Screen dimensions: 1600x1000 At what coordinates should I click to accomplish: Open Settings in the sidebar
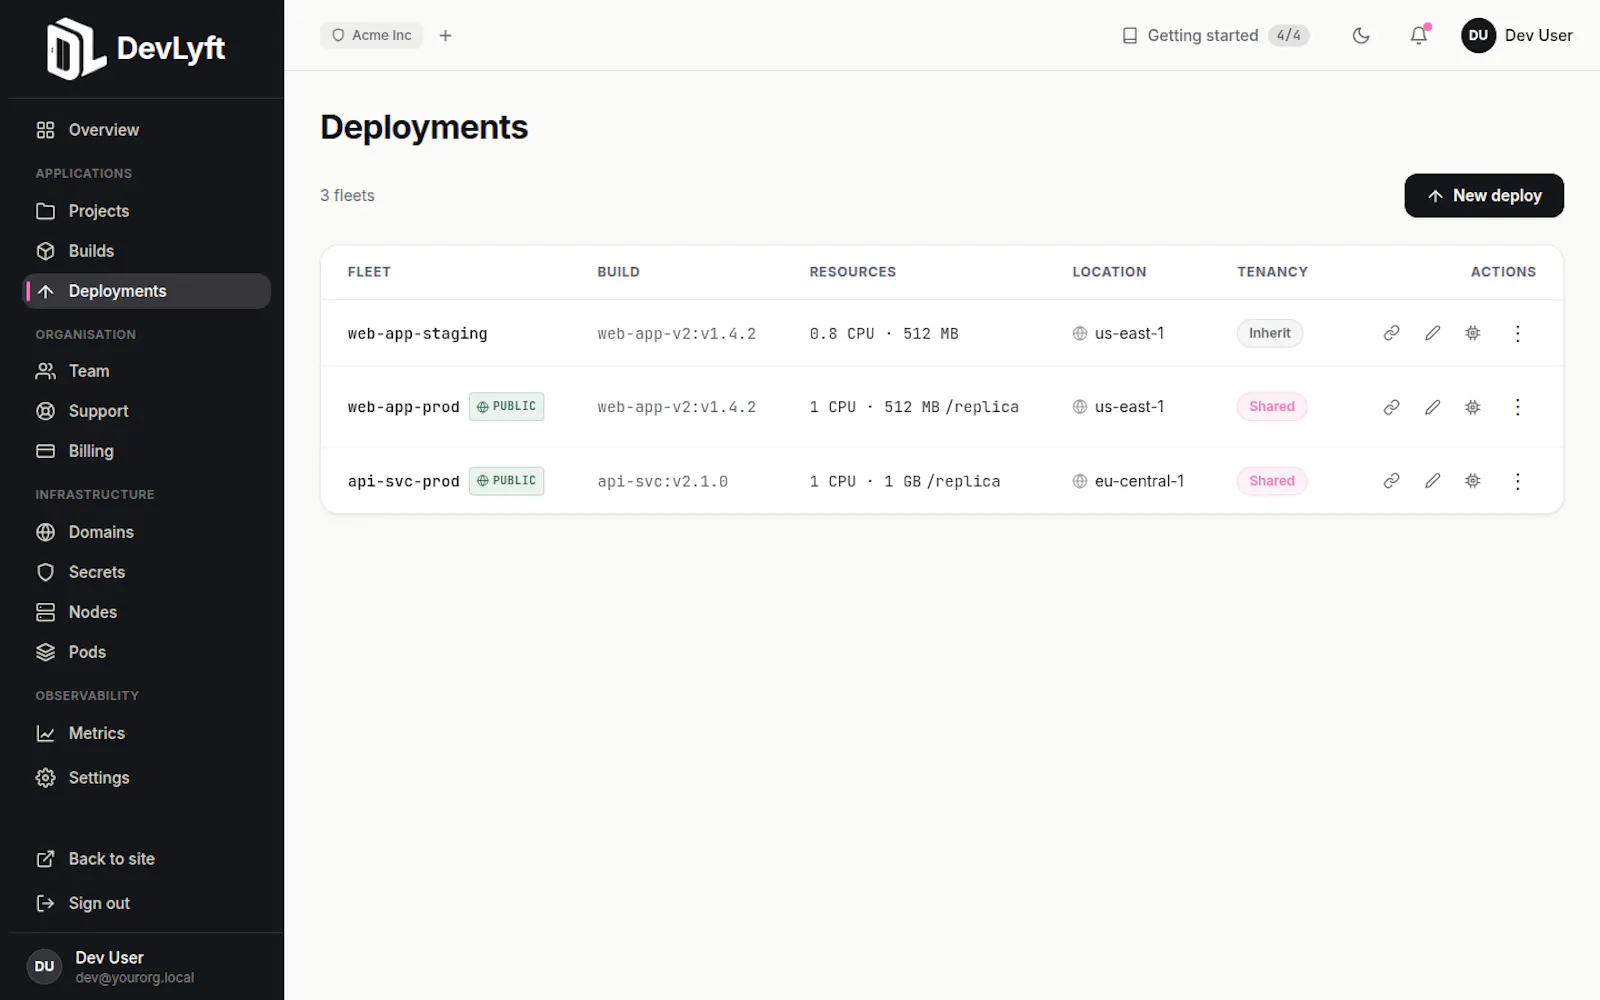[x=147, y=778]
